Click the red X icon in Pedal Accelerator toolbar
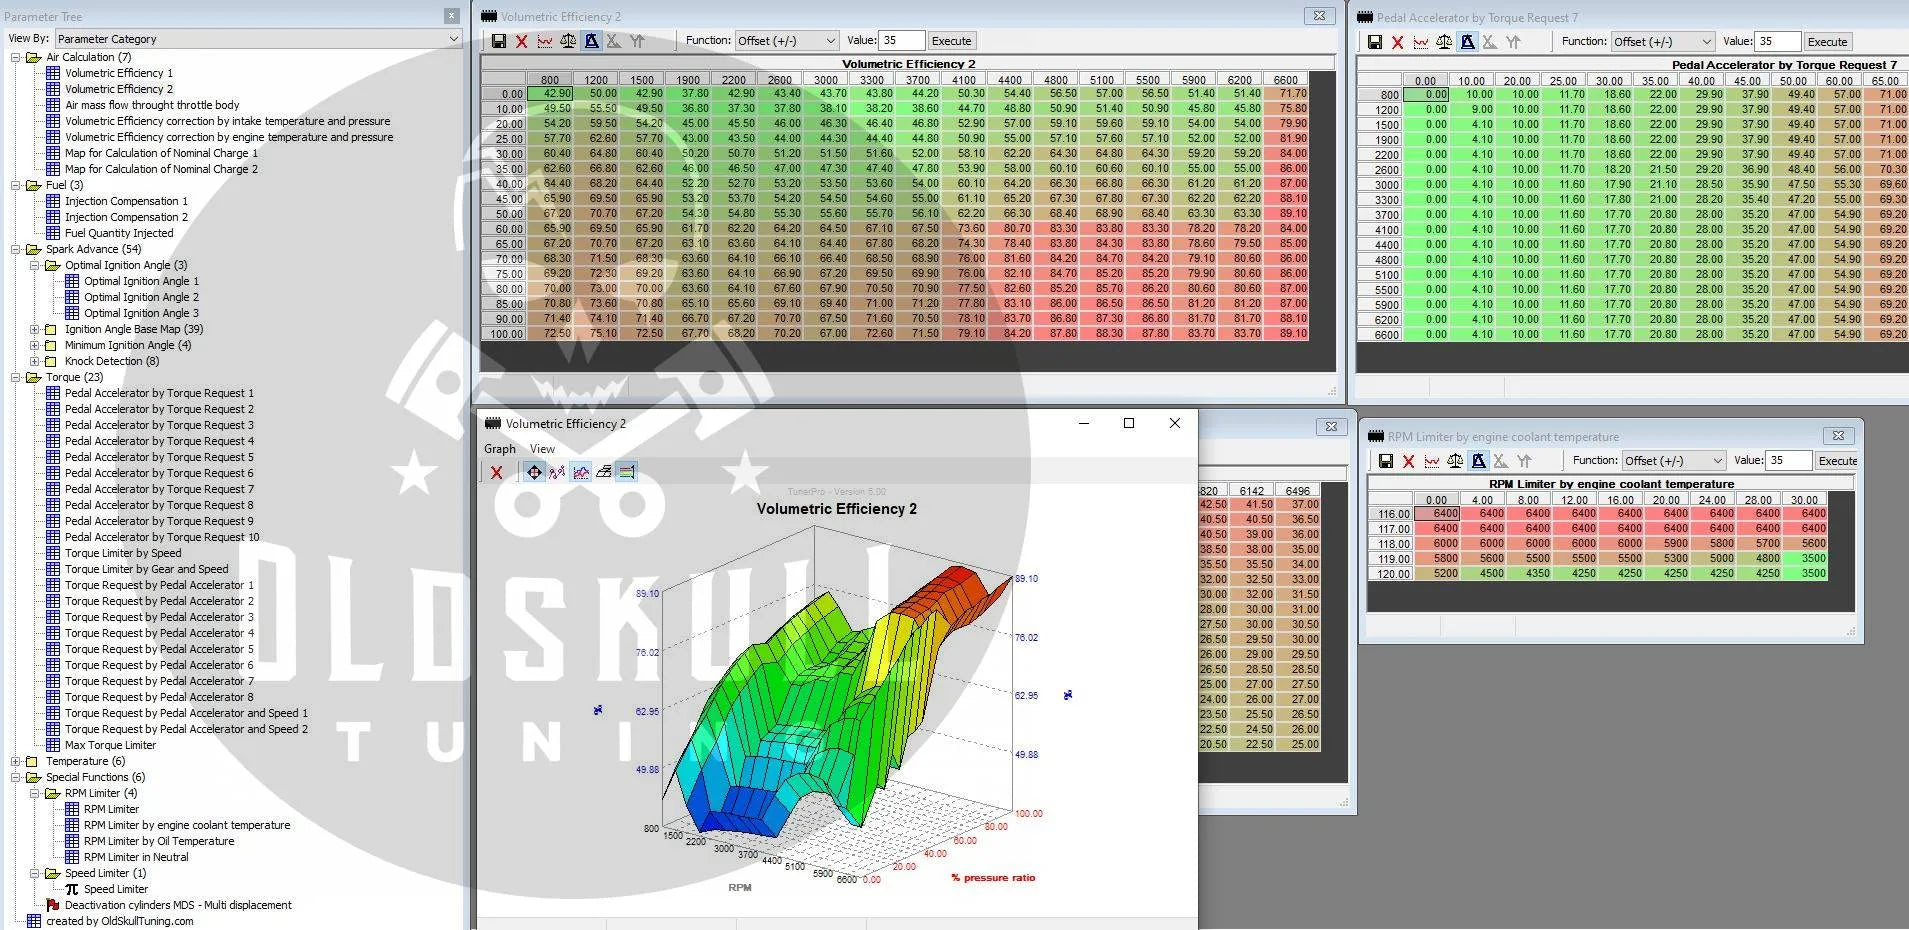 [x=1397, y=42]
